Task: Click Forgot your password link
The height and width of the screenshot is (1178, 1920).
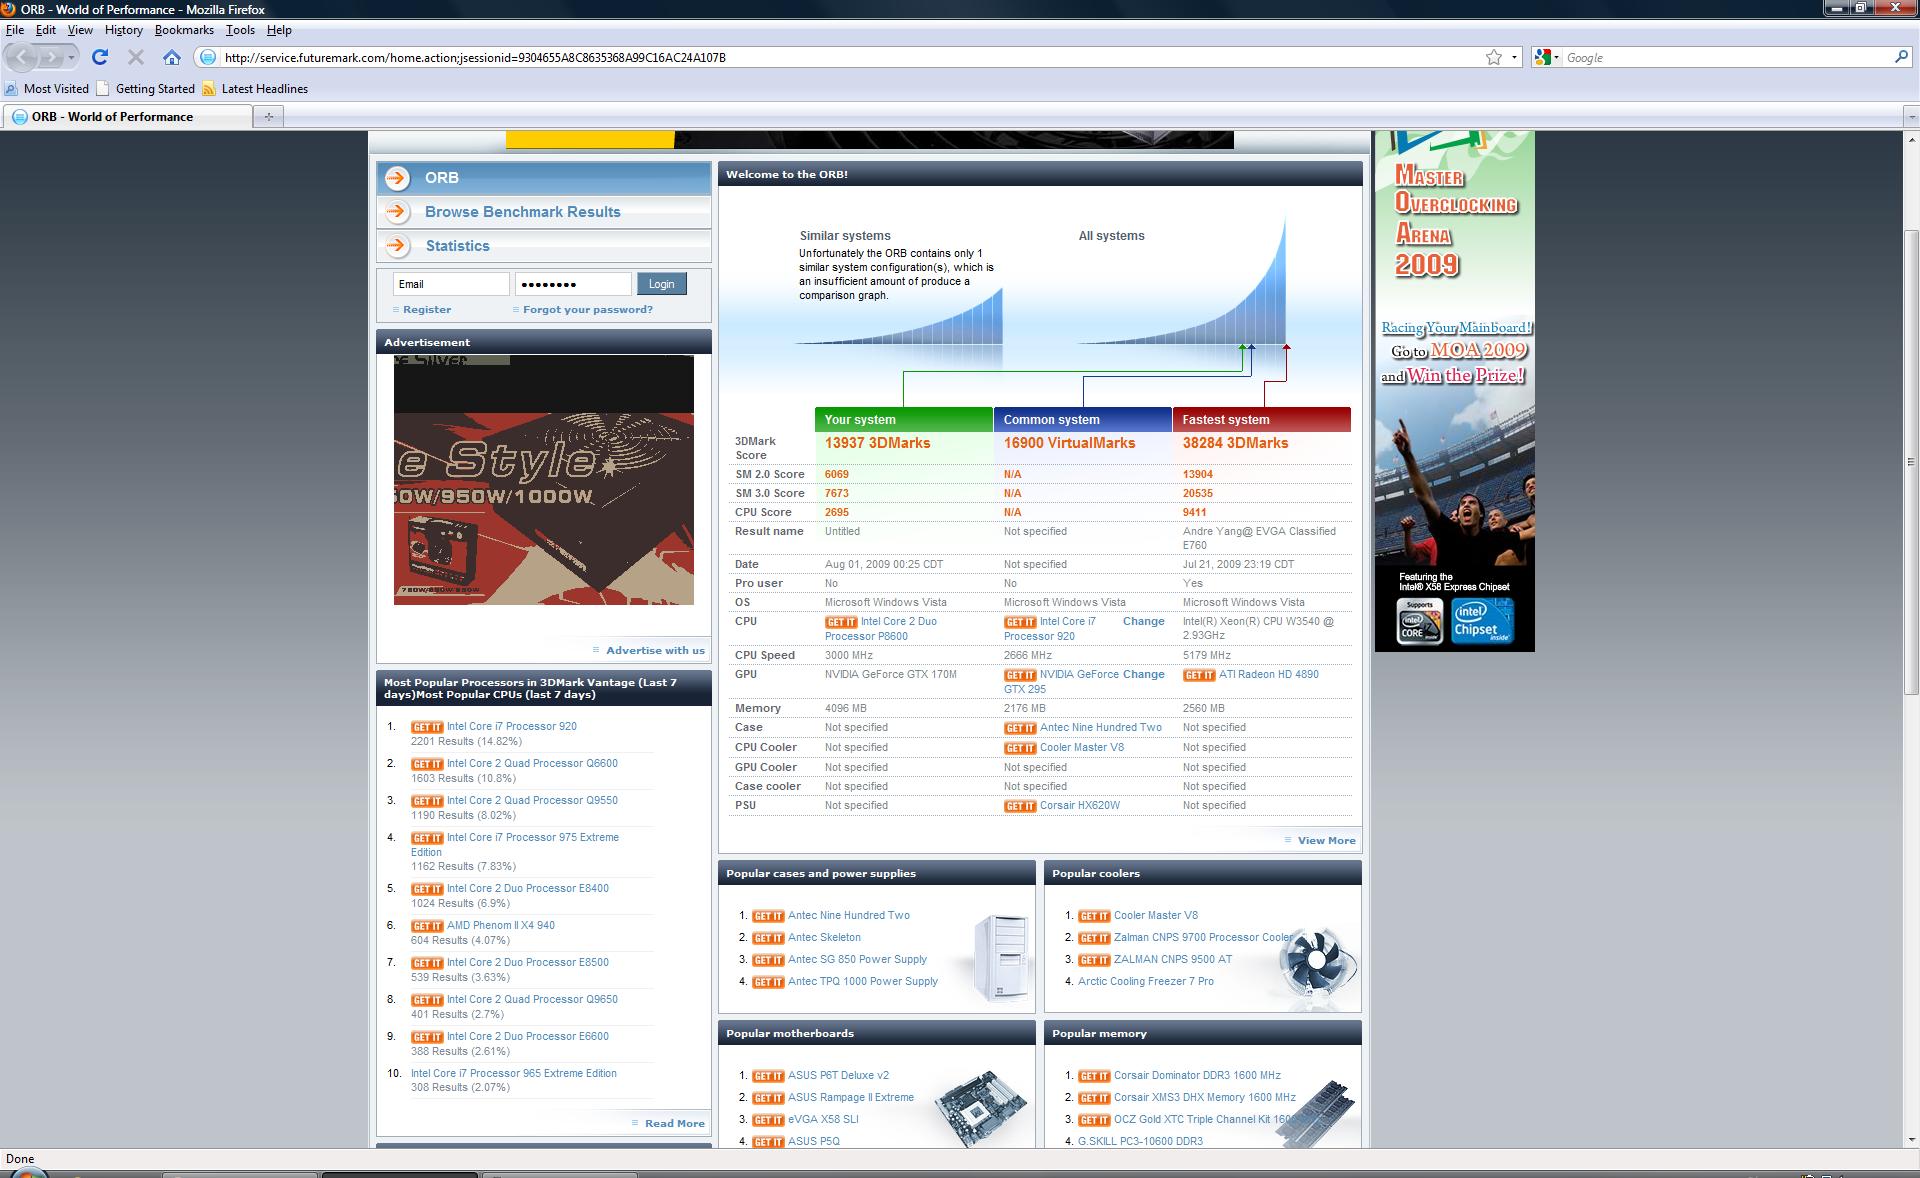Action: click(588, 310)
